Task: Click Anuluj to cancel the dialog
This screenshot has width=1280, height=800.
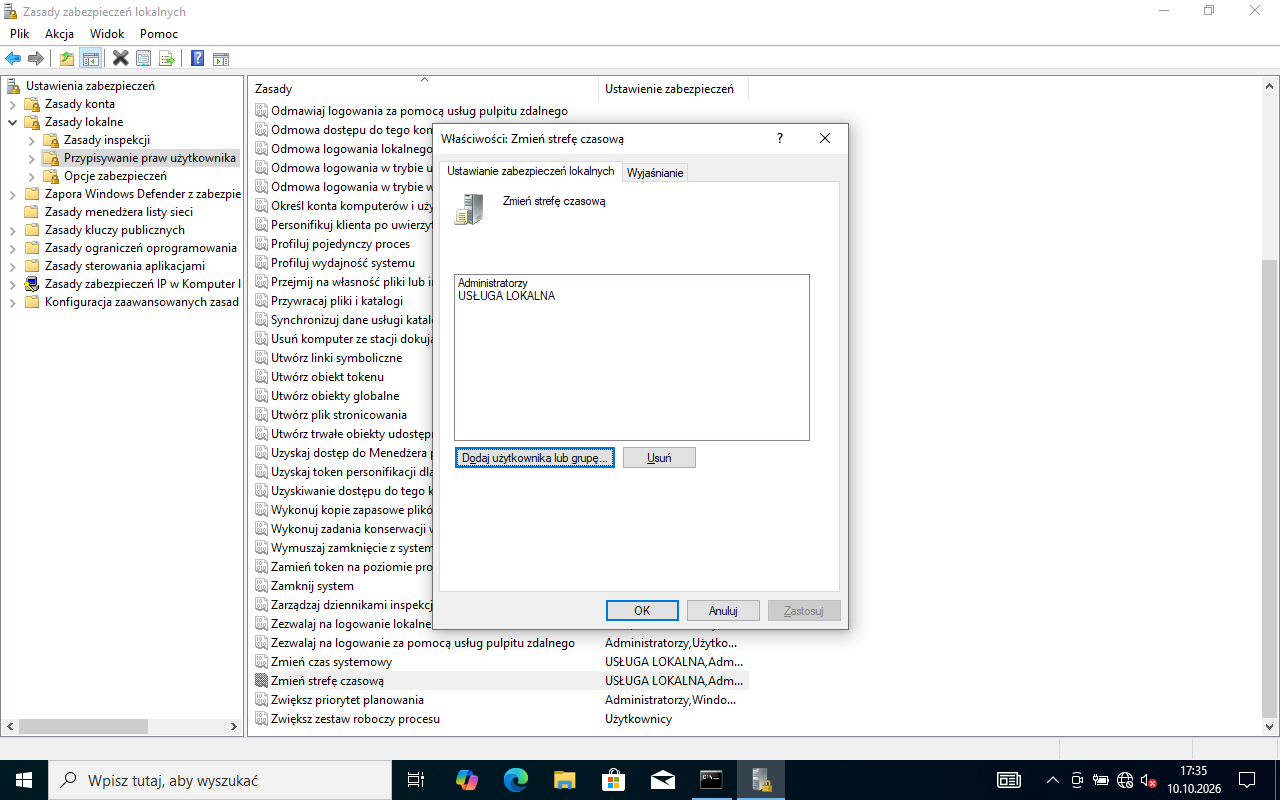Action: pos(723,610)
